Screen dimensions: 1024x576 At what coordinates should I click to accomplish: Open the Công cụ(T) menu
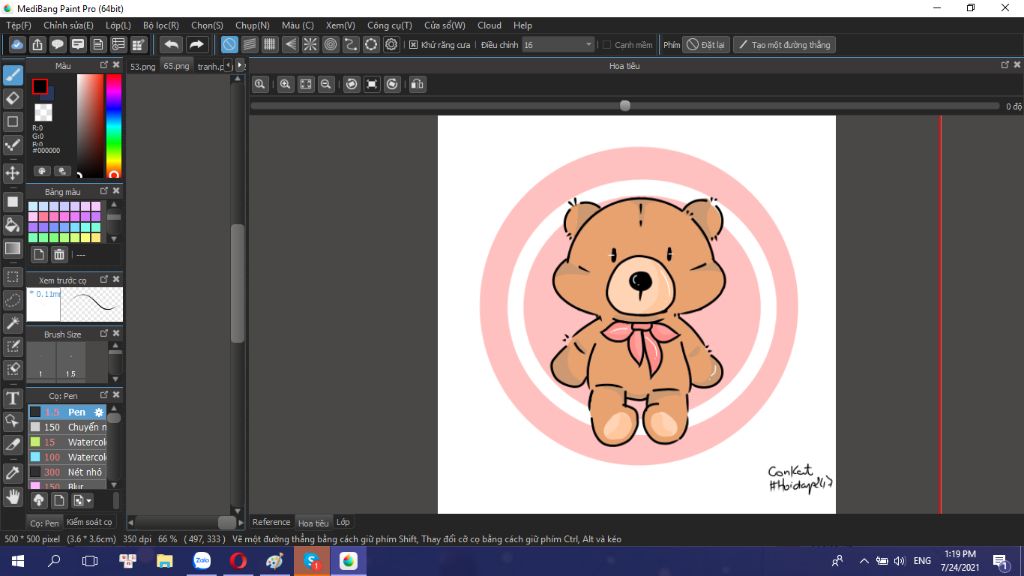(390, 25)
